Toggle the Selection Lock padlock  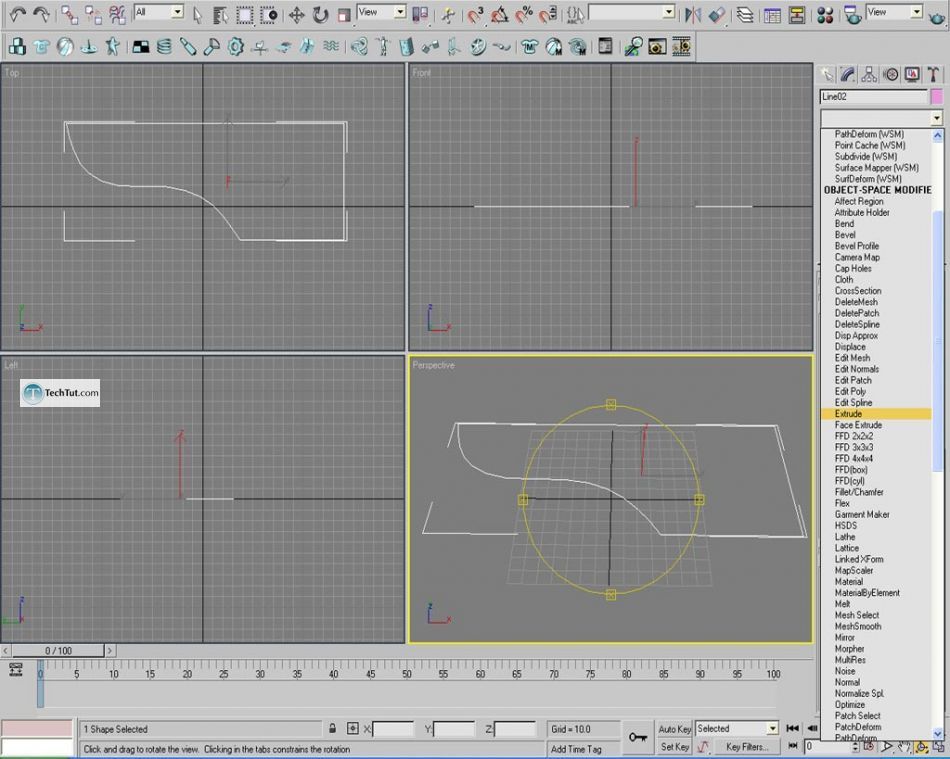[x=332, y=728]
